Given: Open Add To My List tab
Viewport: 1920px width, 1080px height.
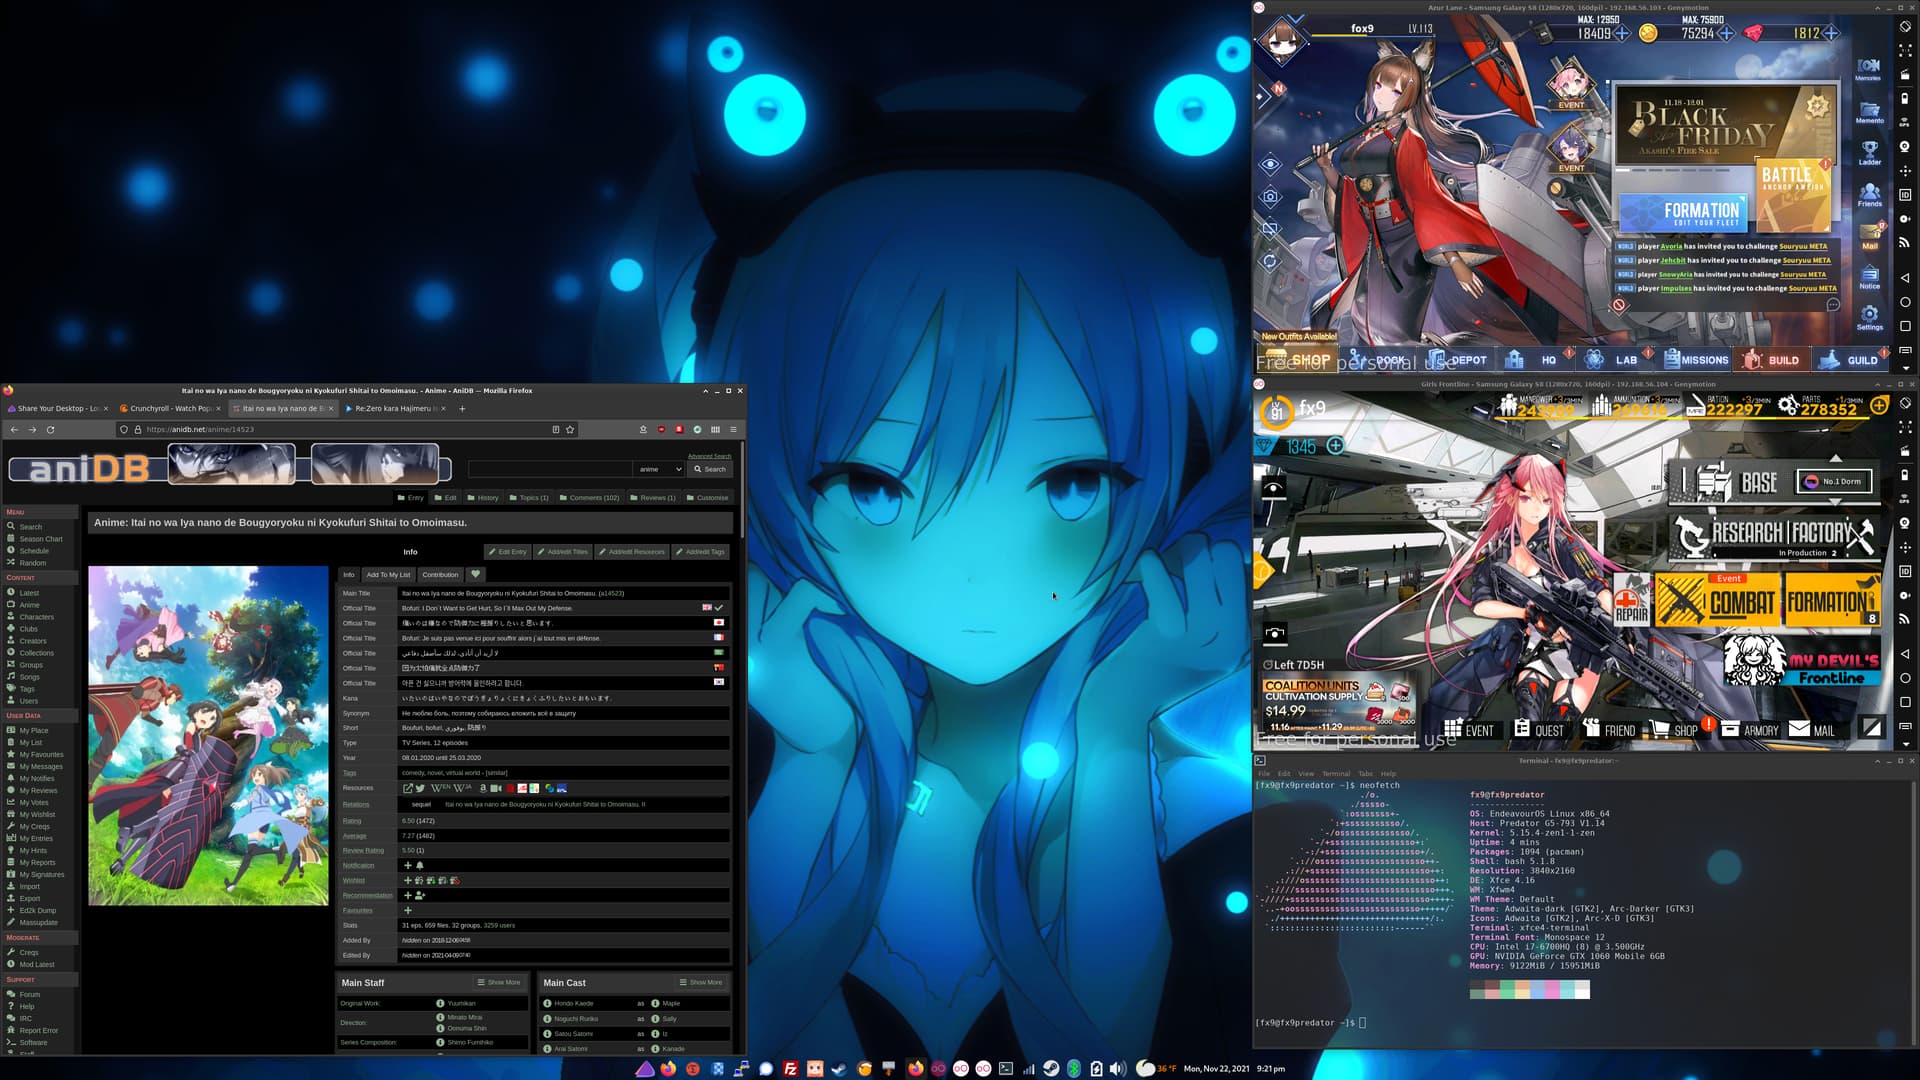Looking at the screenshot, I should click(x=388, y=575).
